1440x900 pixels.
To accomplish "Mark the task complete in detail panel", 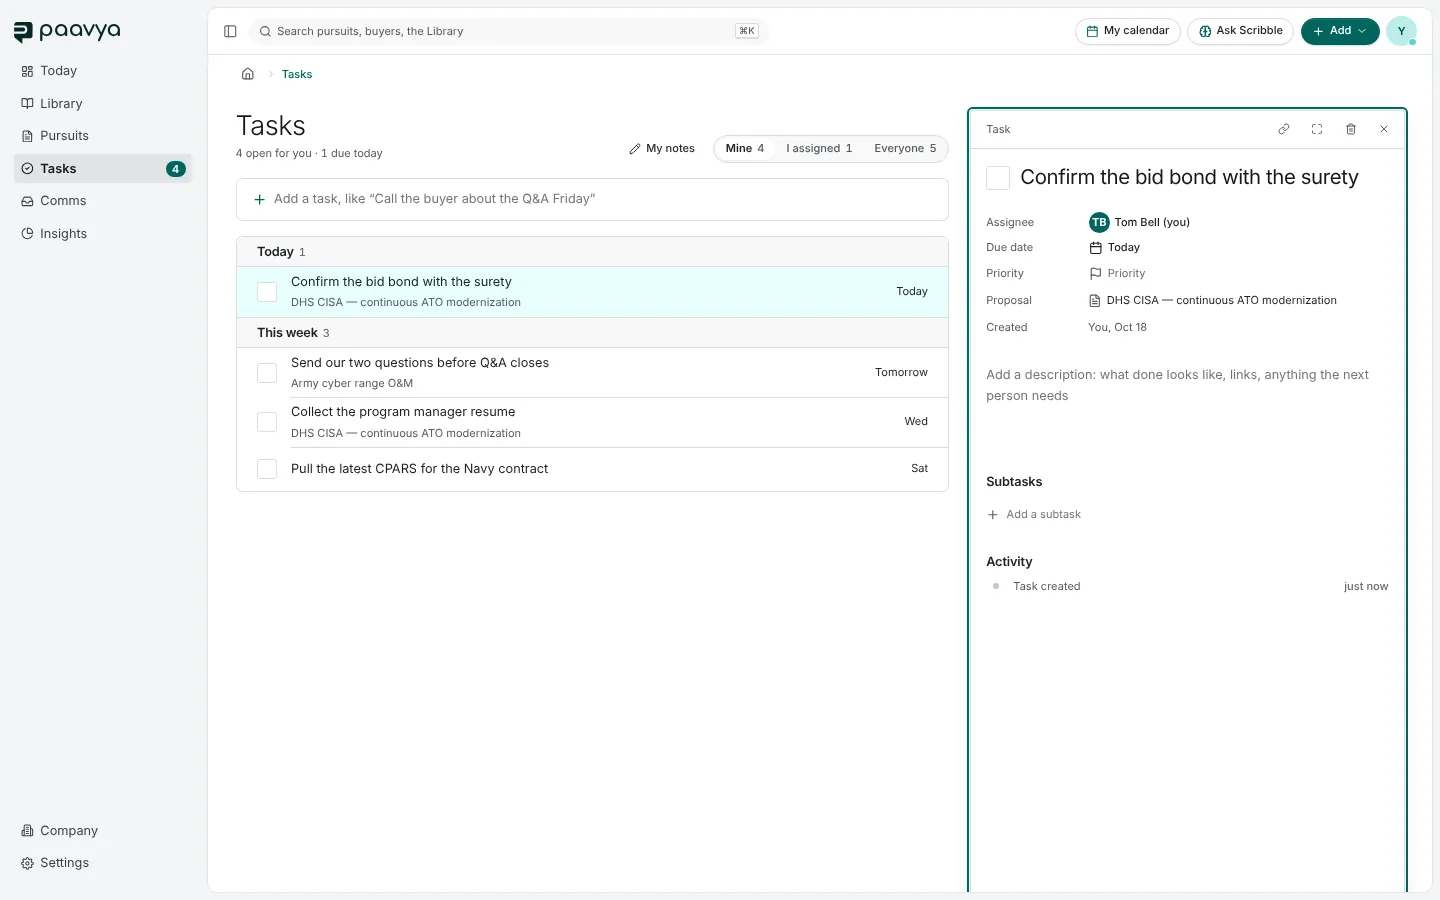I will [x=998, y=178].
